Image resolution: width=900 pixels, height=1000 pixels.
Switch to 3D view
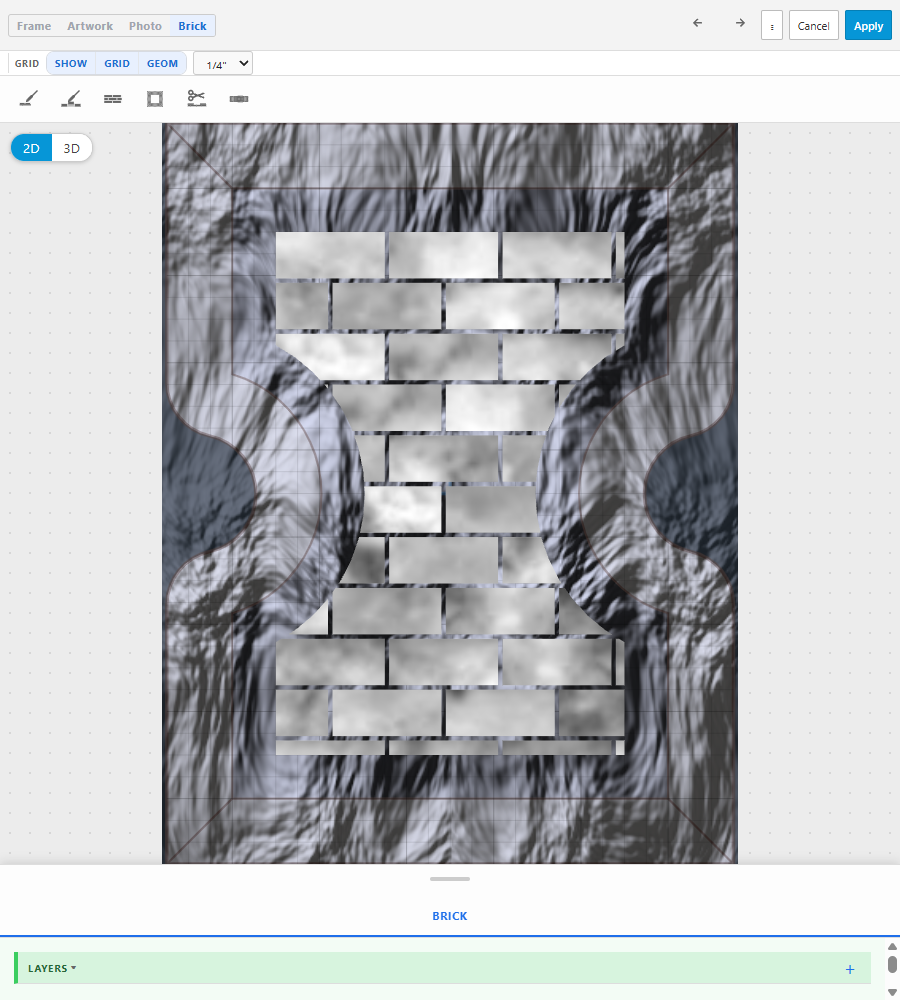click(x=71, y=148)
